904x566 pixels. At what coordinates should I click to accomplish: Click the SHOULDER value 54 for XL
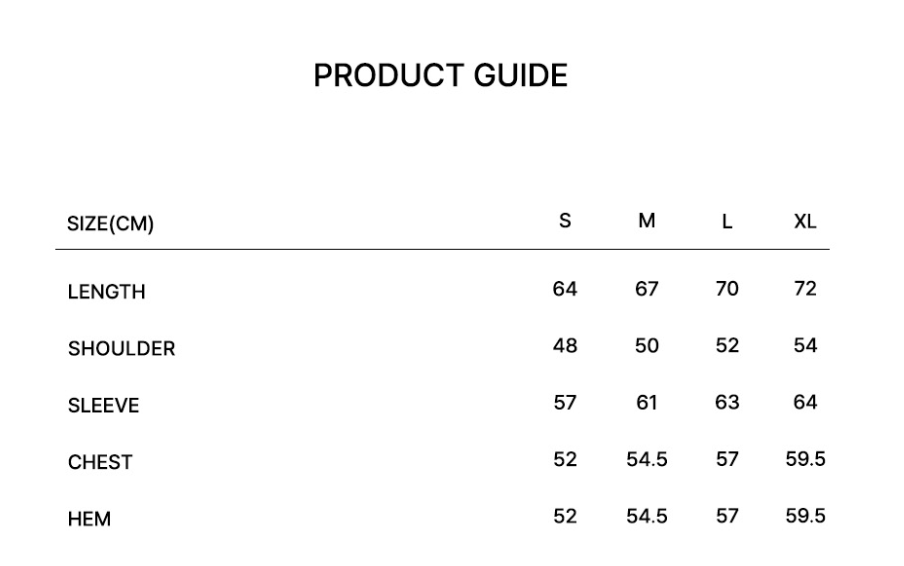805,346
